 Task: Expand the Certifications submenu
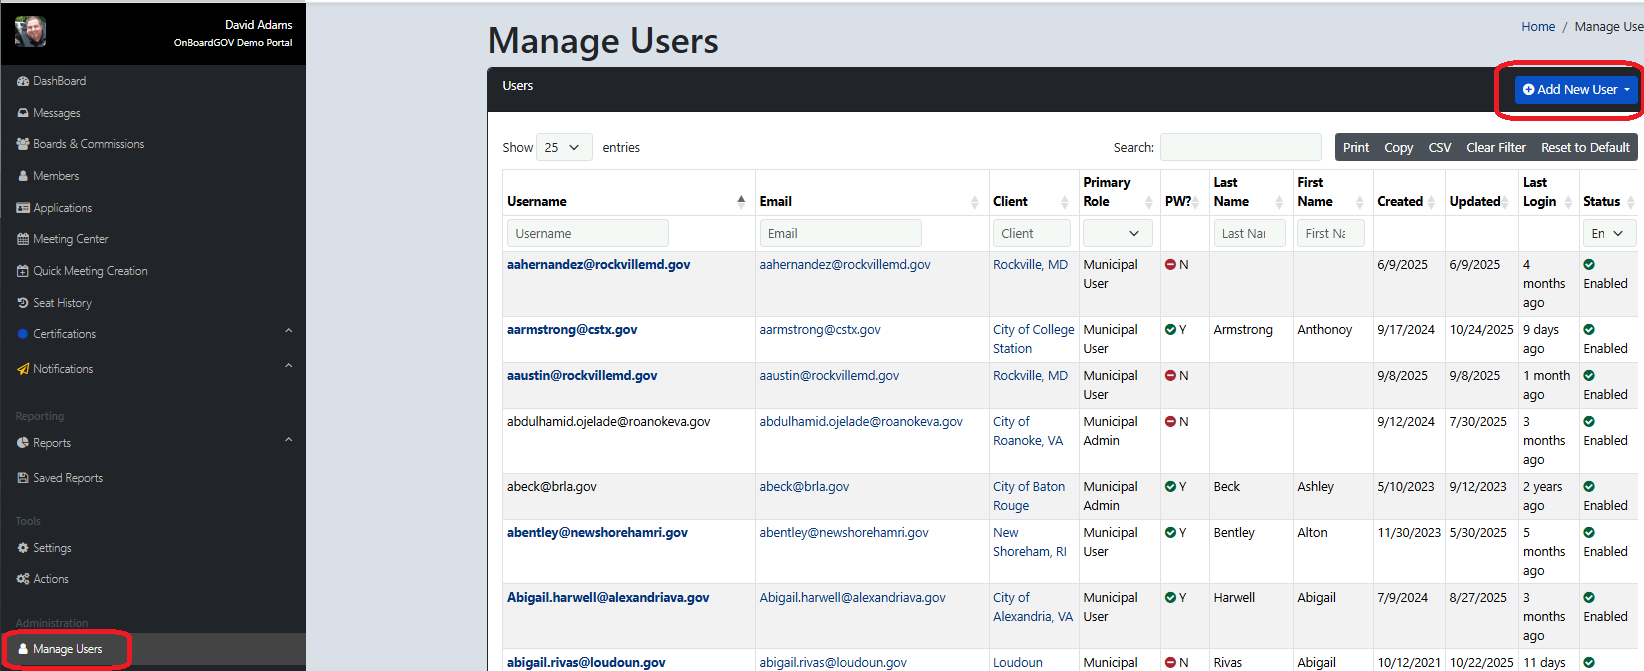pos(288,332)
